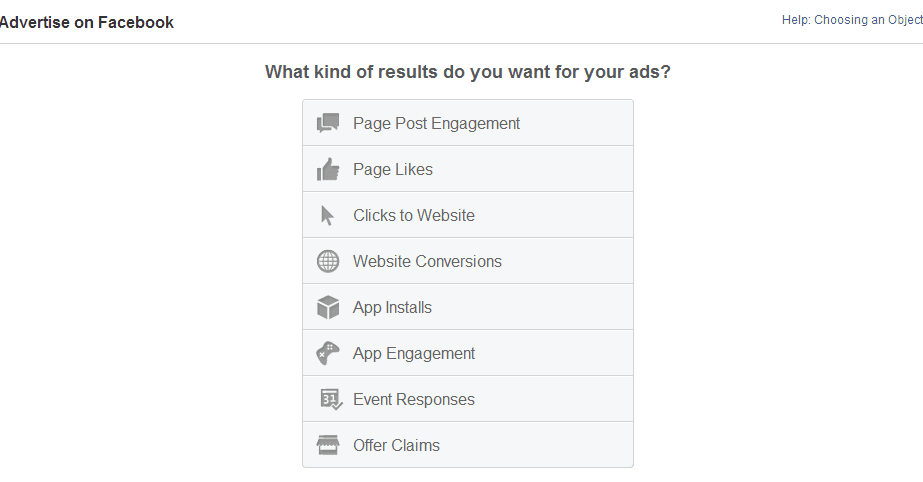Image resolution: width=923 pixels, height=482 pixels.
Task: Select the Page Post Engagement objective
Action: click(x=468, y=123)
